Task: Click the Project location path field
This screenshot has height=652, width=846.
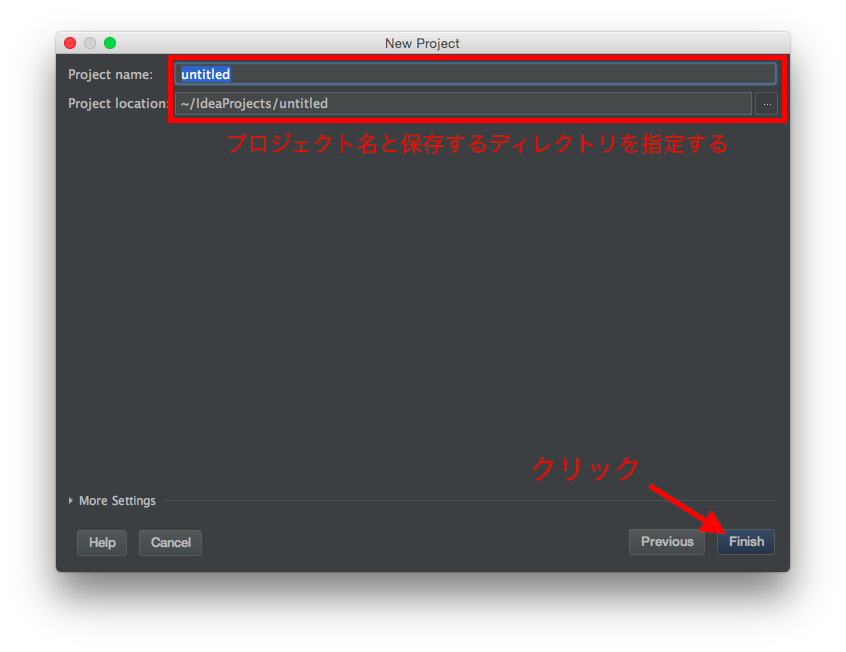Action: point(463,103)
